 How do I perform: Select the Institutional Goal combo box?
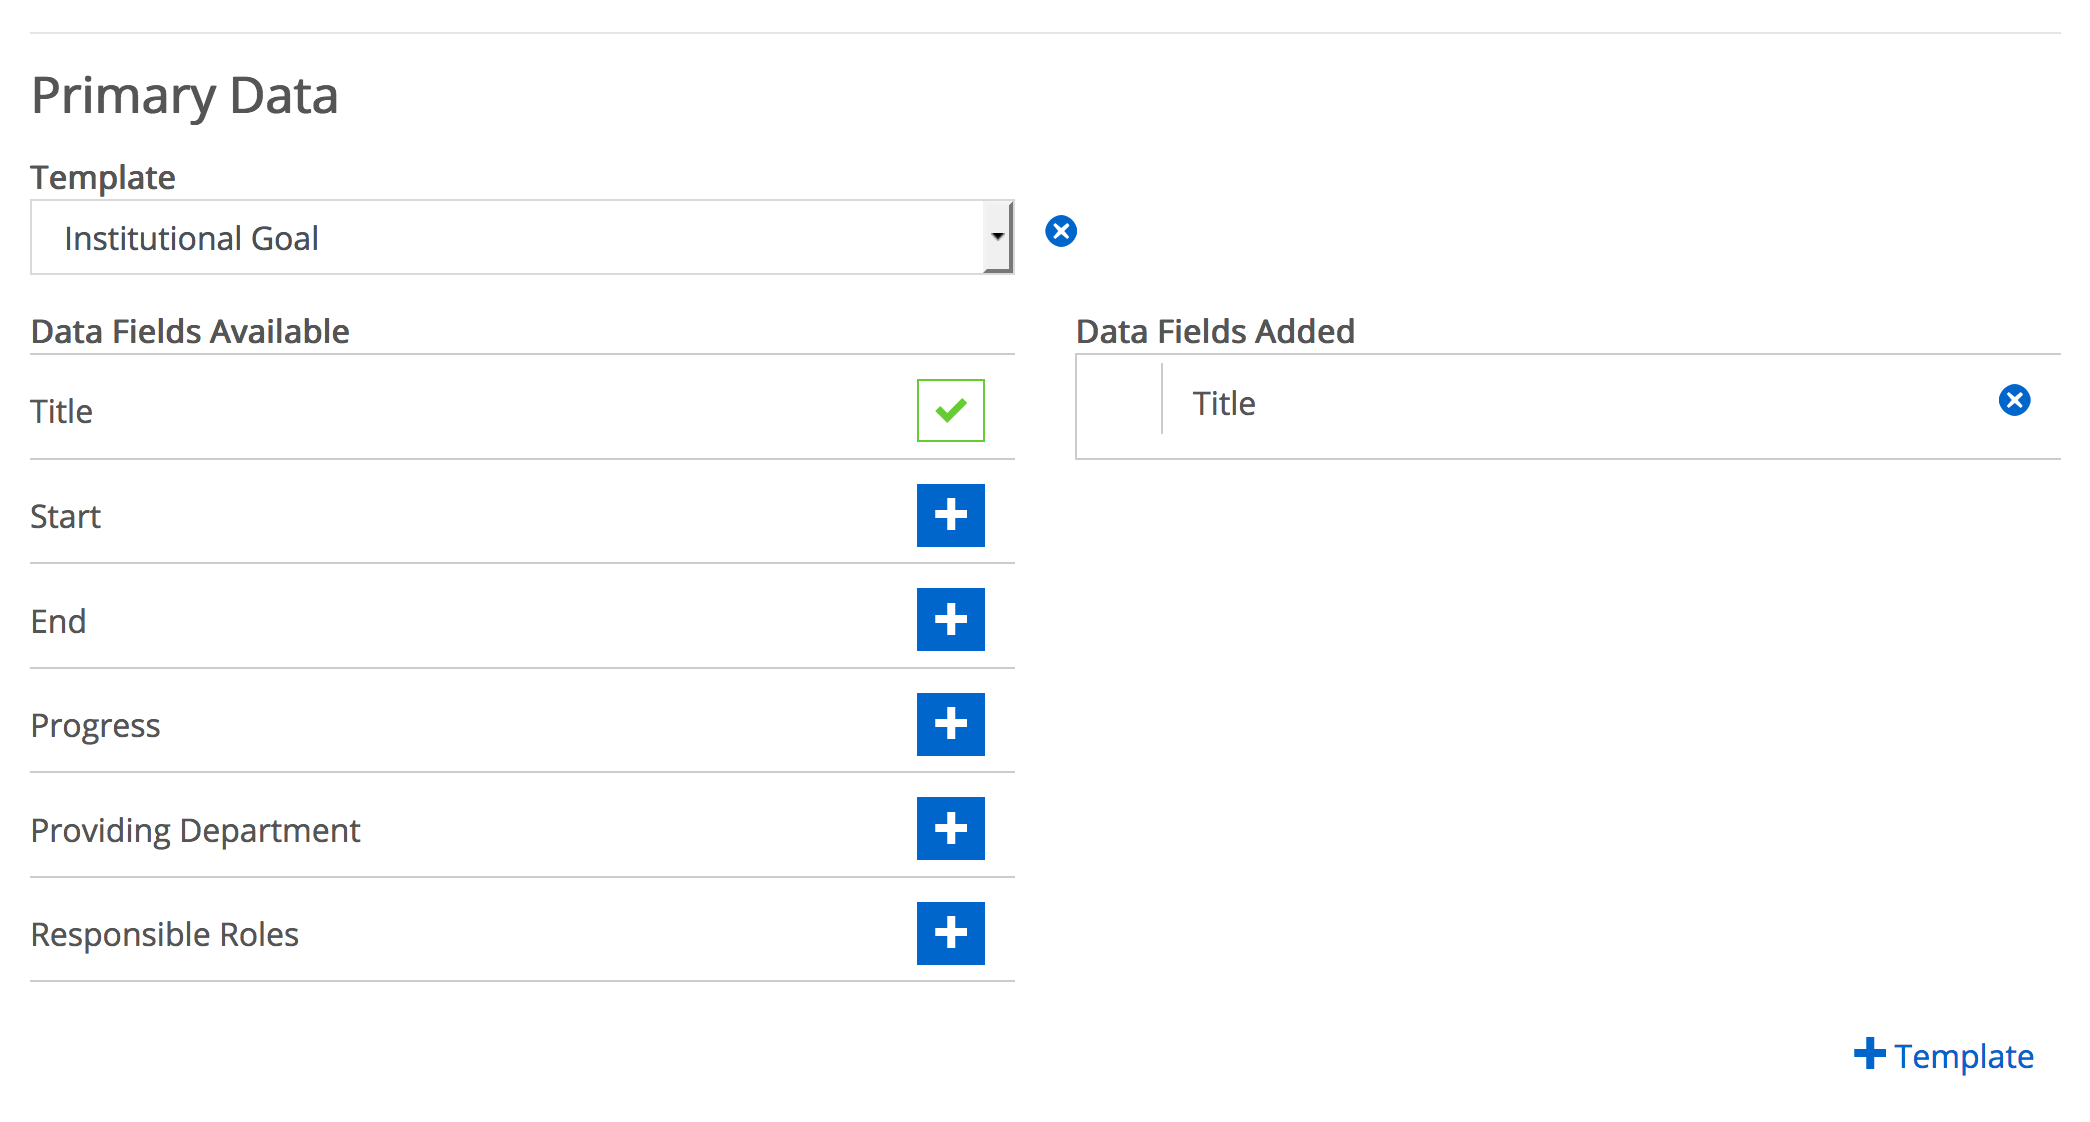(x=522, y=237)
